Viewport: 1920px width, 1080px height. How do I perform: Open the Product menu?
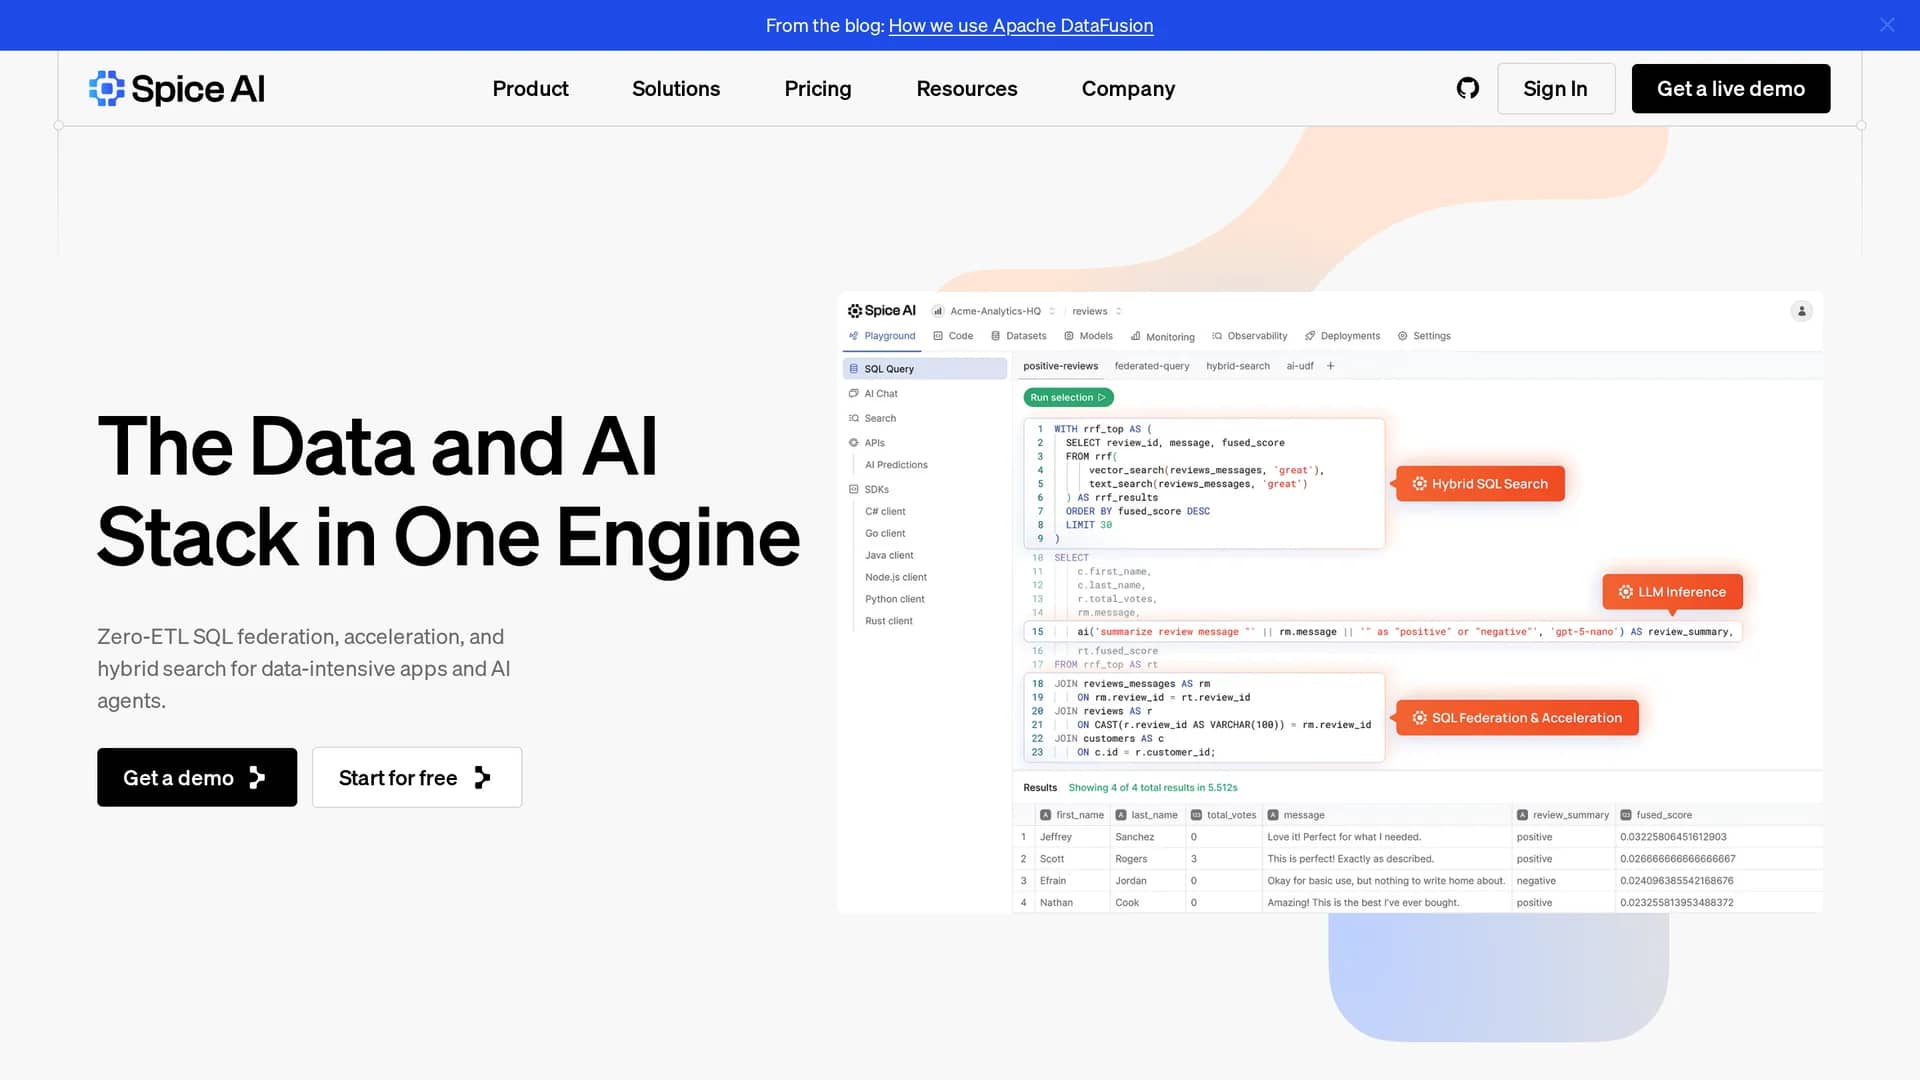click(x=530, y=88)
